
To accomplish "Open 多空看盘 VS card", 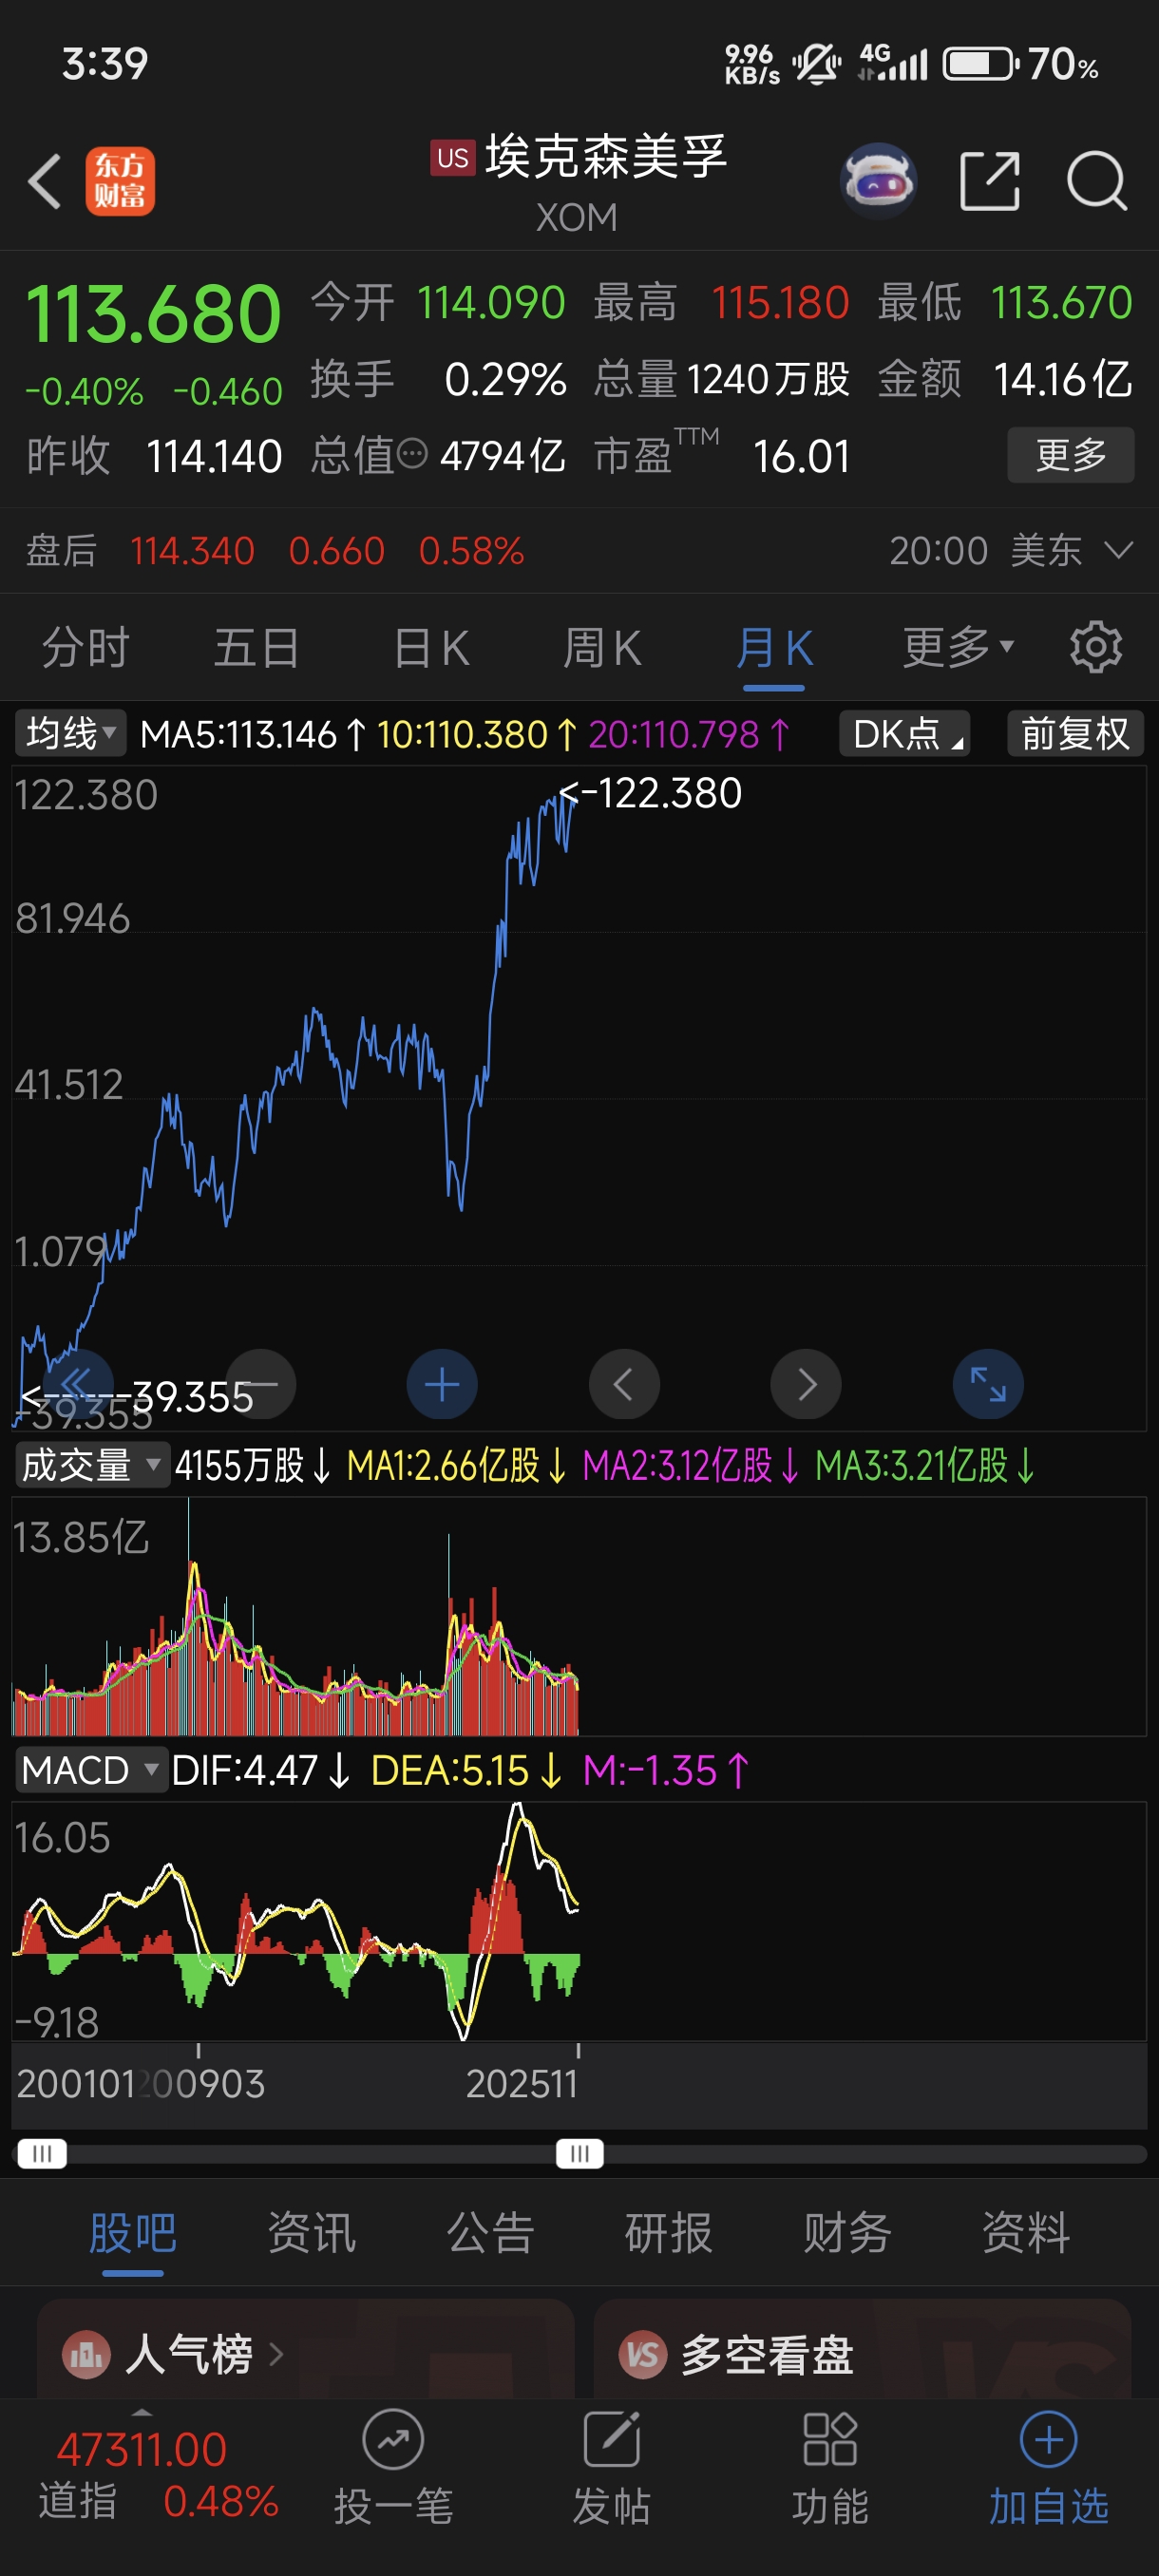I will point(862,2349).
